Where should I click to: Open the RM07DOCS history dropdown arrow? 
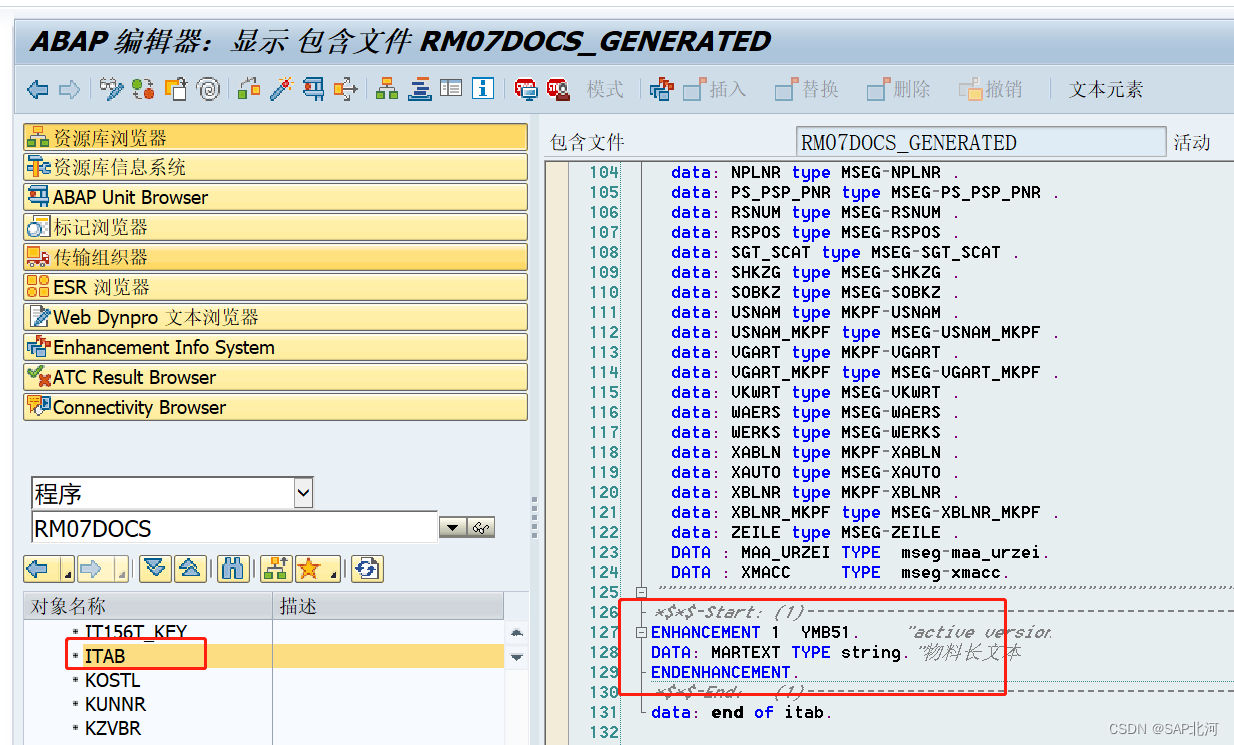452,527
